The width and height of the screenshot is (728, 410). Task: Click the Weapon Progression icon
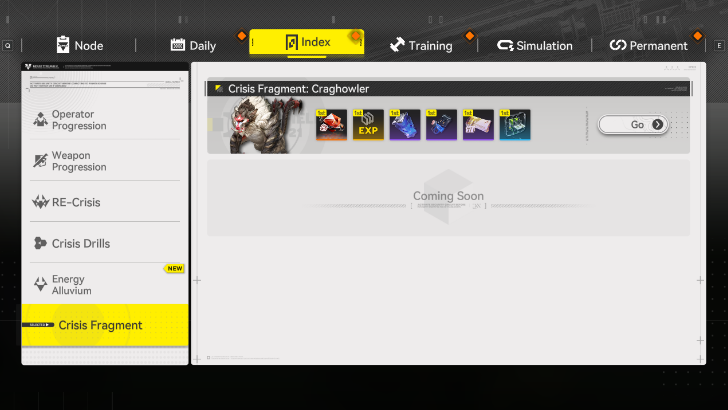pos(40,161)
